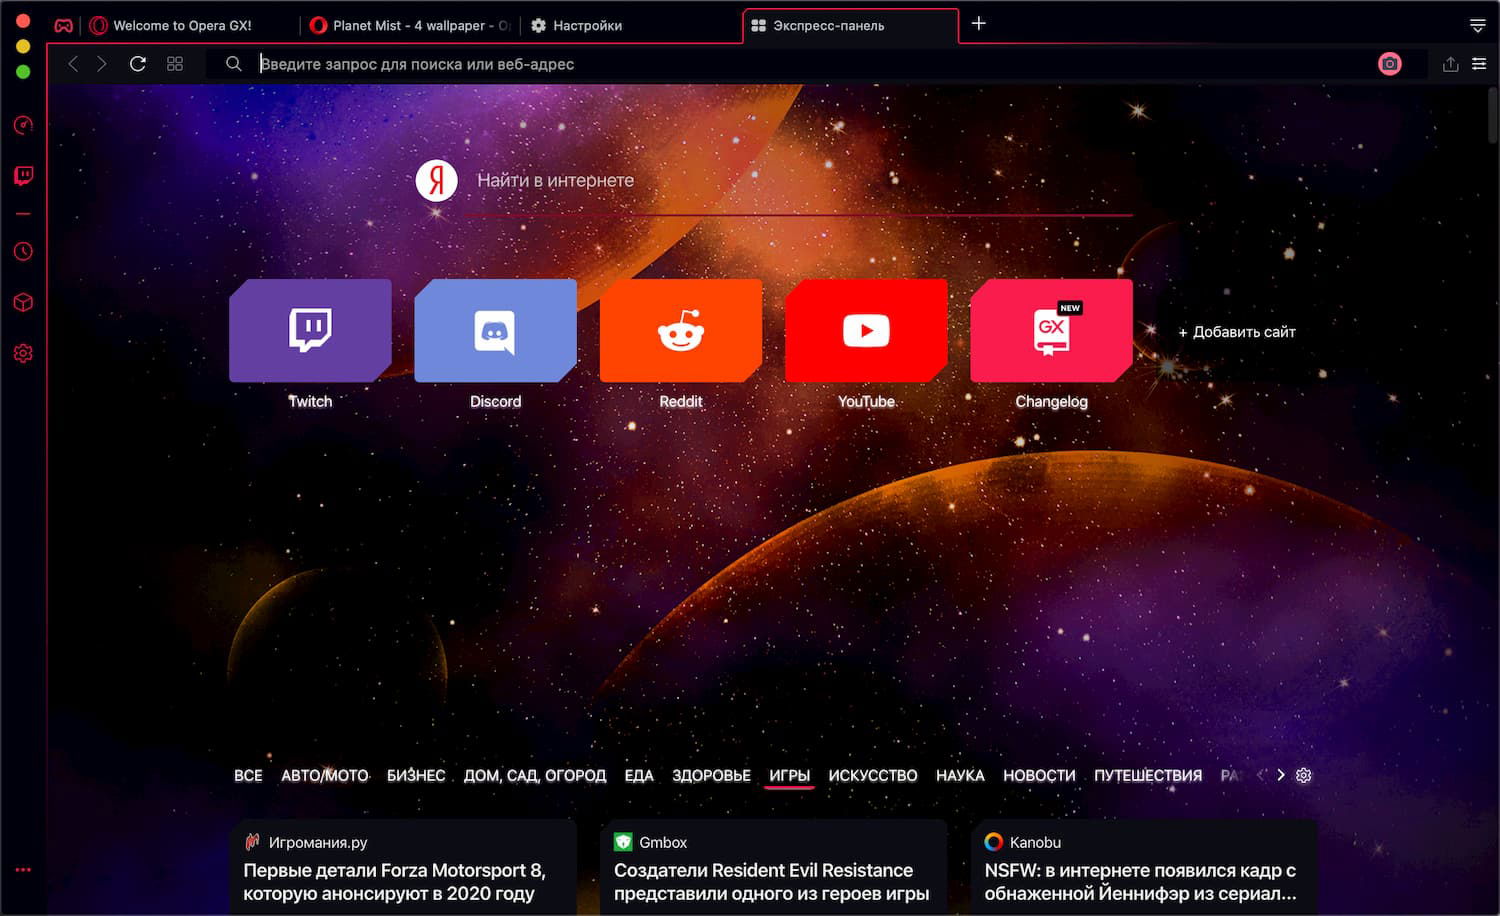Open the YouTube speed dial tile
1500x916 pixels.
click(865, 331)
